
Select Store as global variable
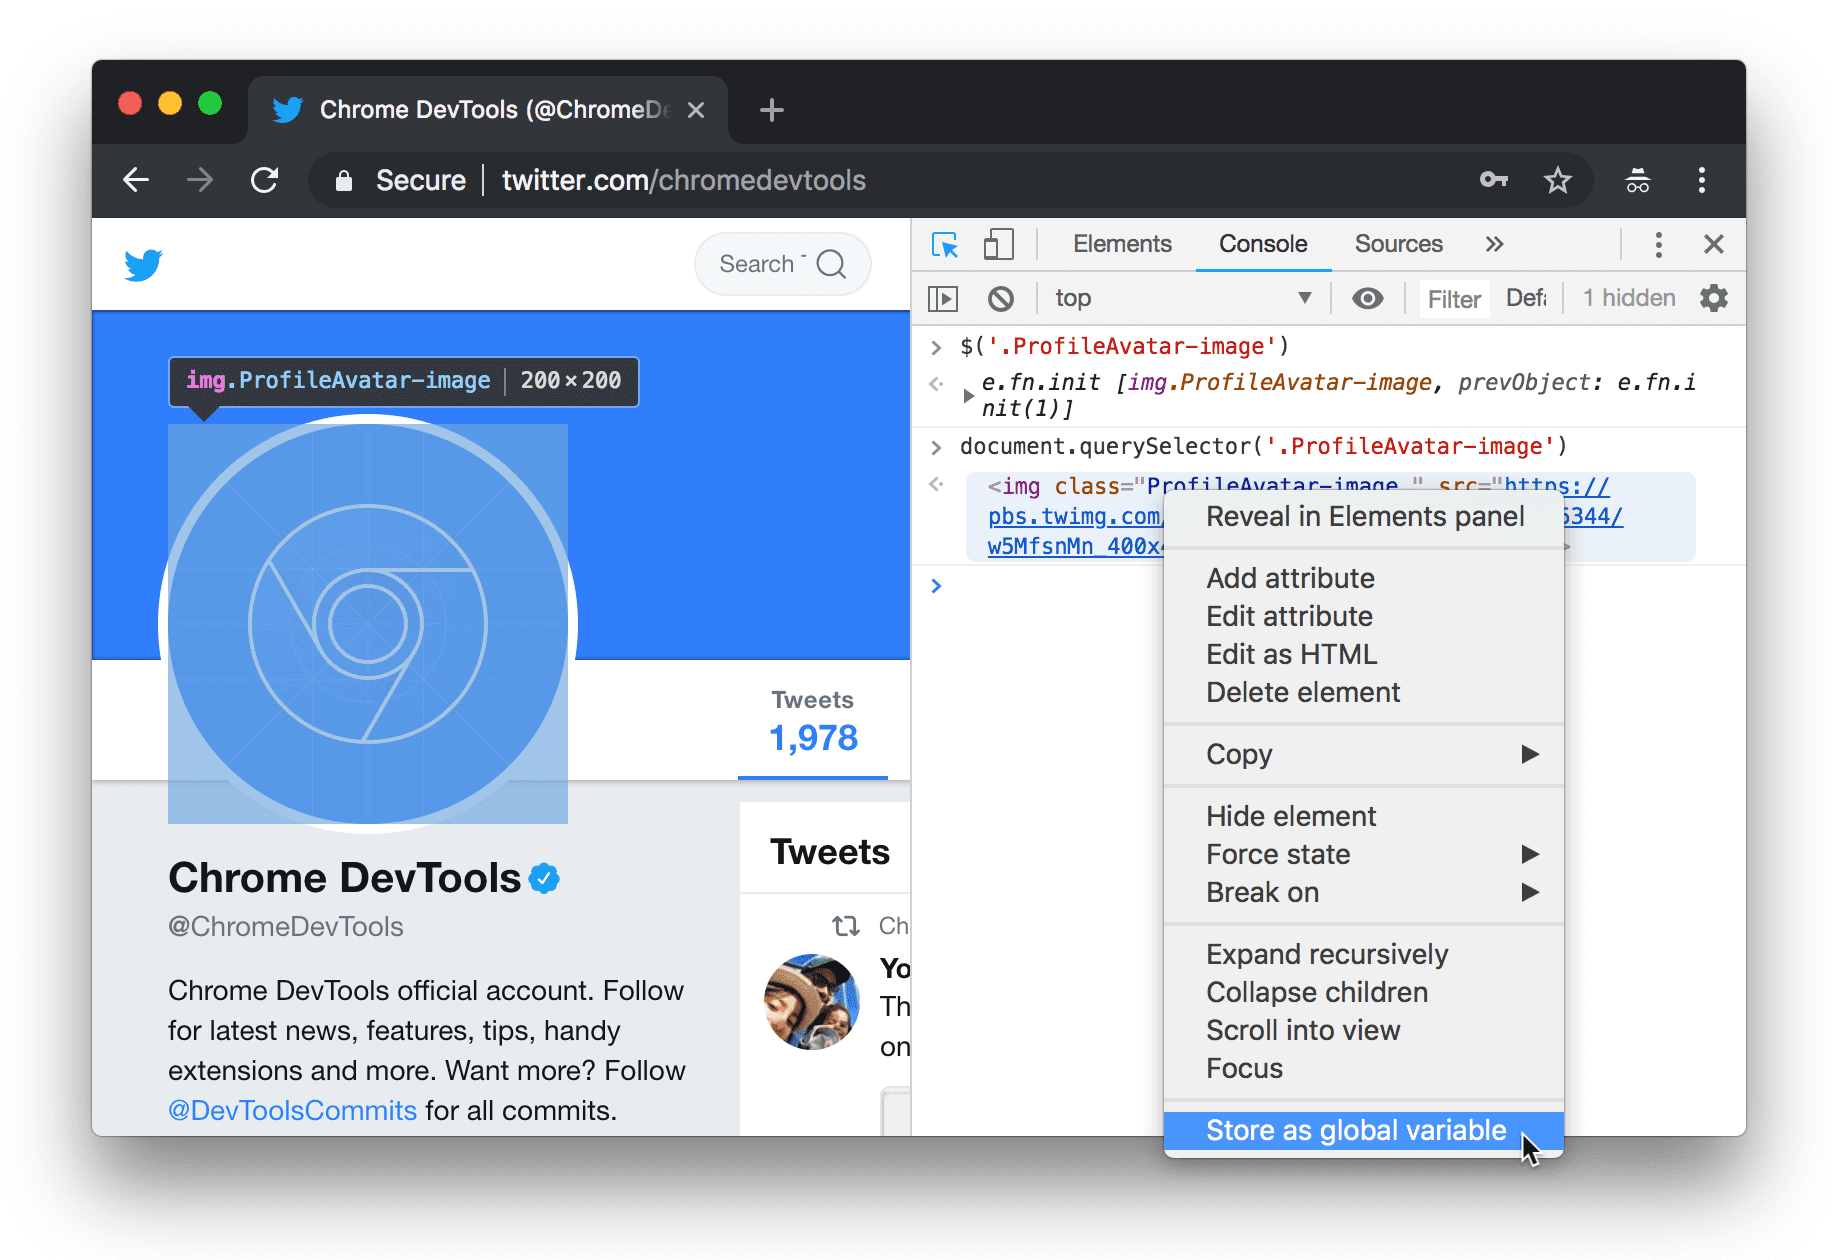1355,1131
